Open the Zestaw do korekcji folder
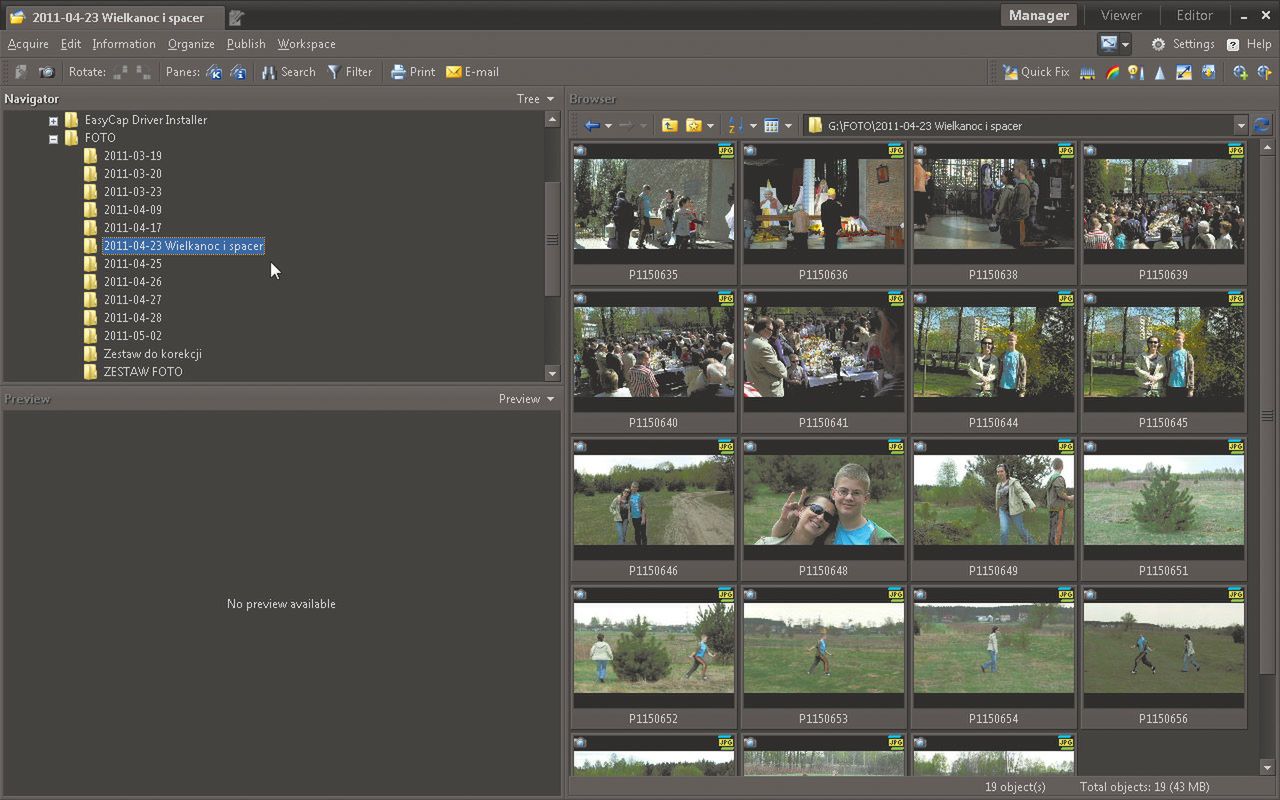 pyautogui.click(x=152, y=354)
